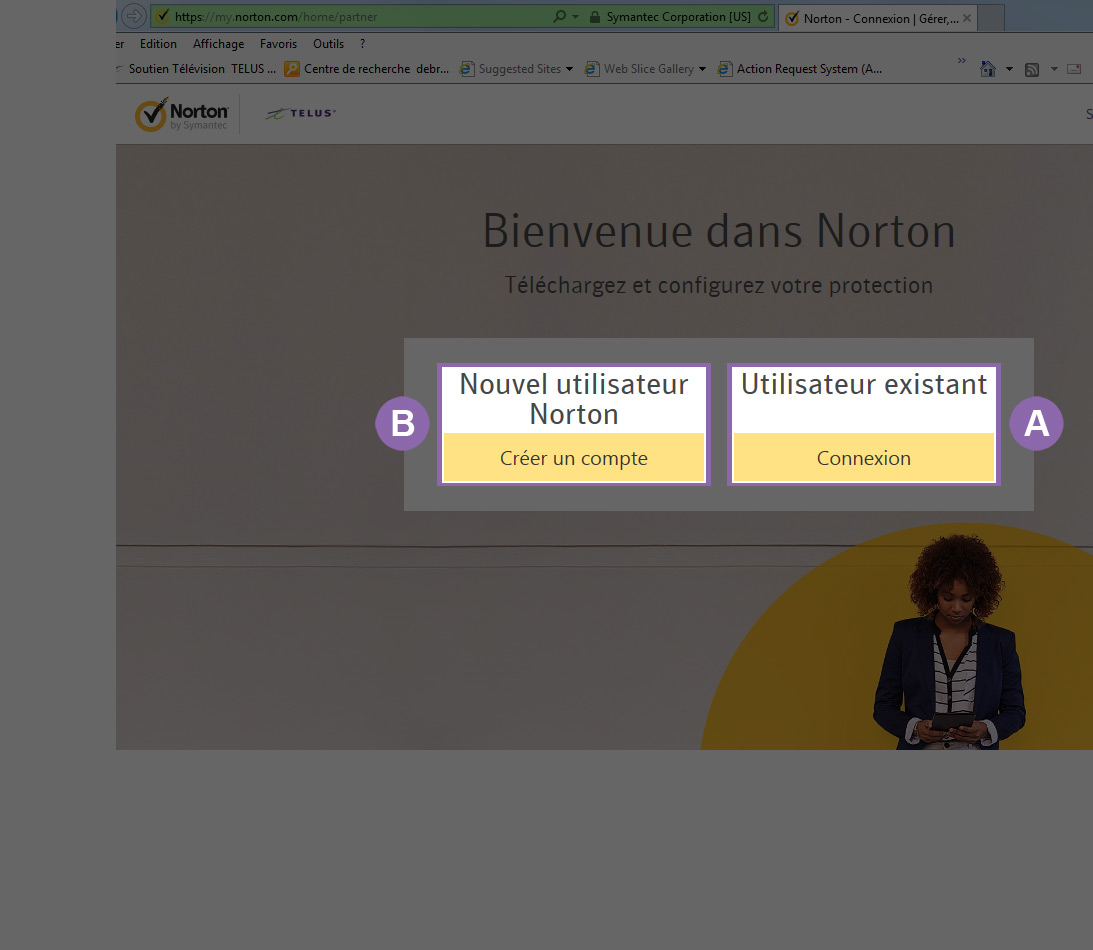Open the Outils menu
The width and height of the screenshot is (1093, 950).
pos(328,44)
